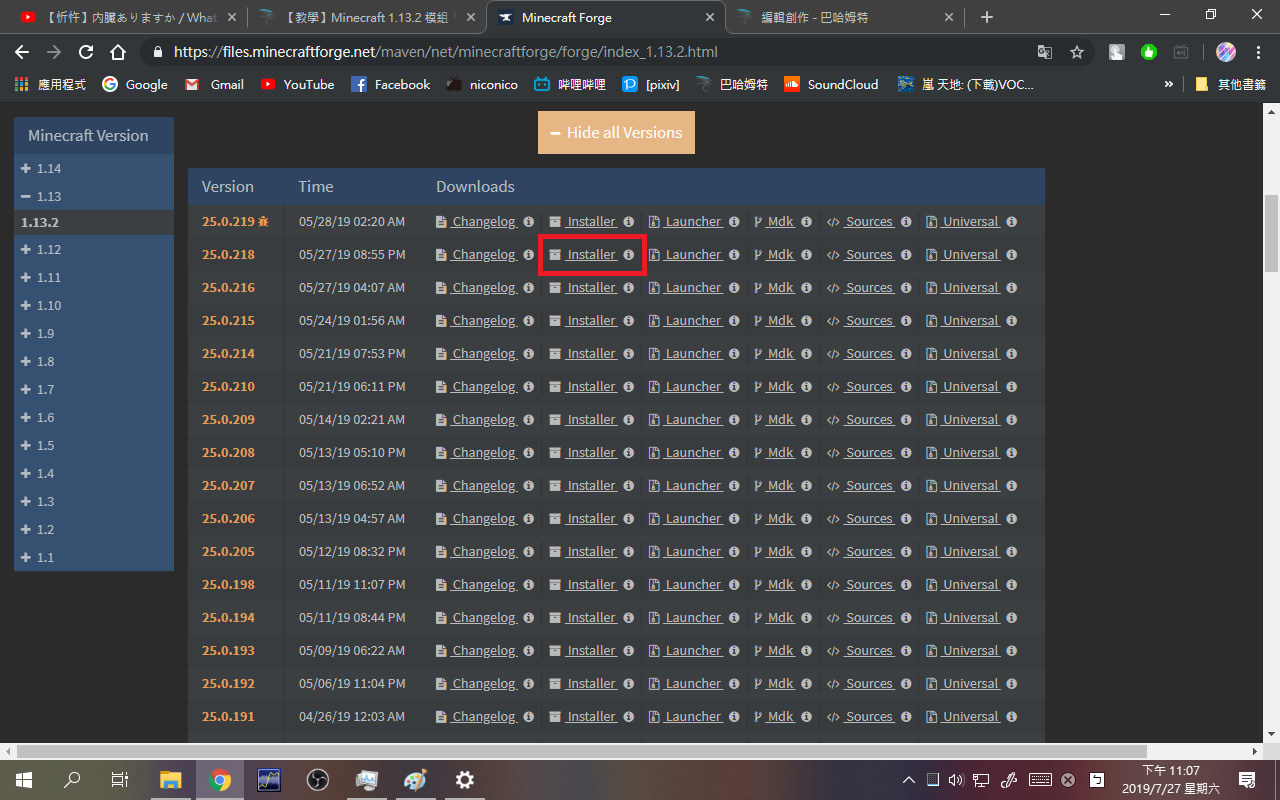Open the 應用程式 apps shortcut in bookmarks bar
This screenshot has height=800, width=1280.
50,85
